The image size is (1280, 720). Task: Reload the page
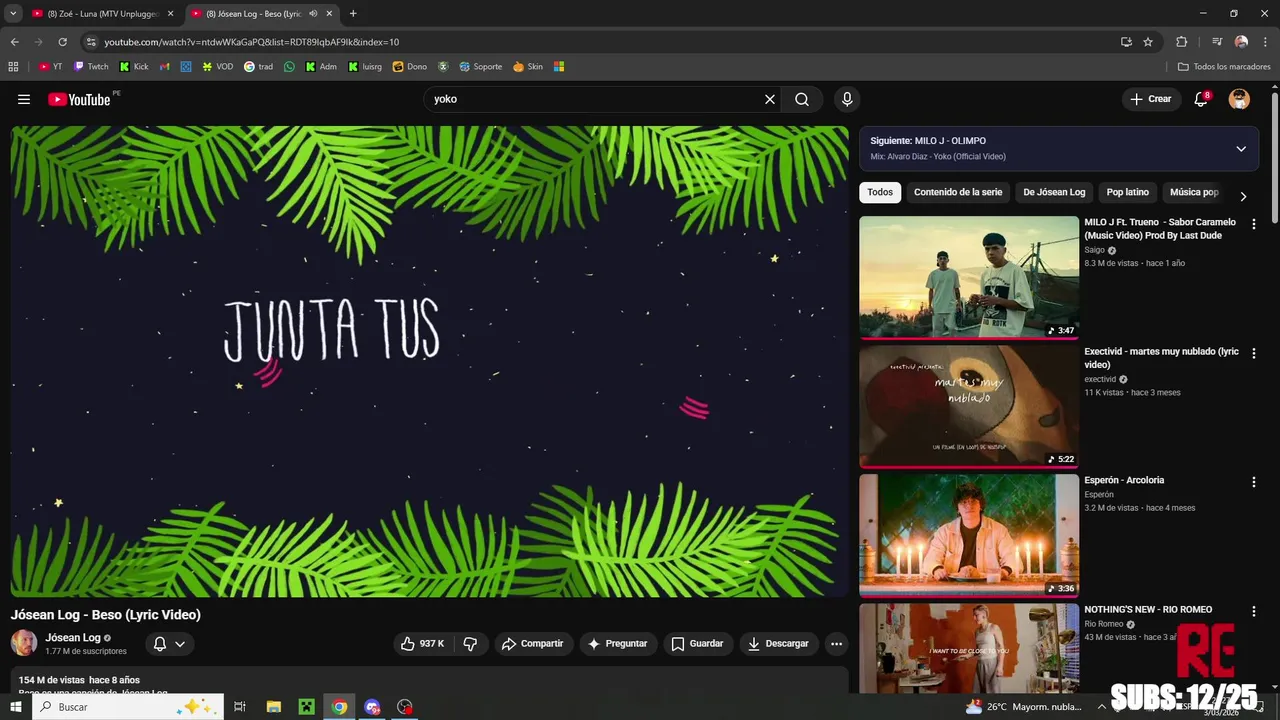click(x=62, y=42)
